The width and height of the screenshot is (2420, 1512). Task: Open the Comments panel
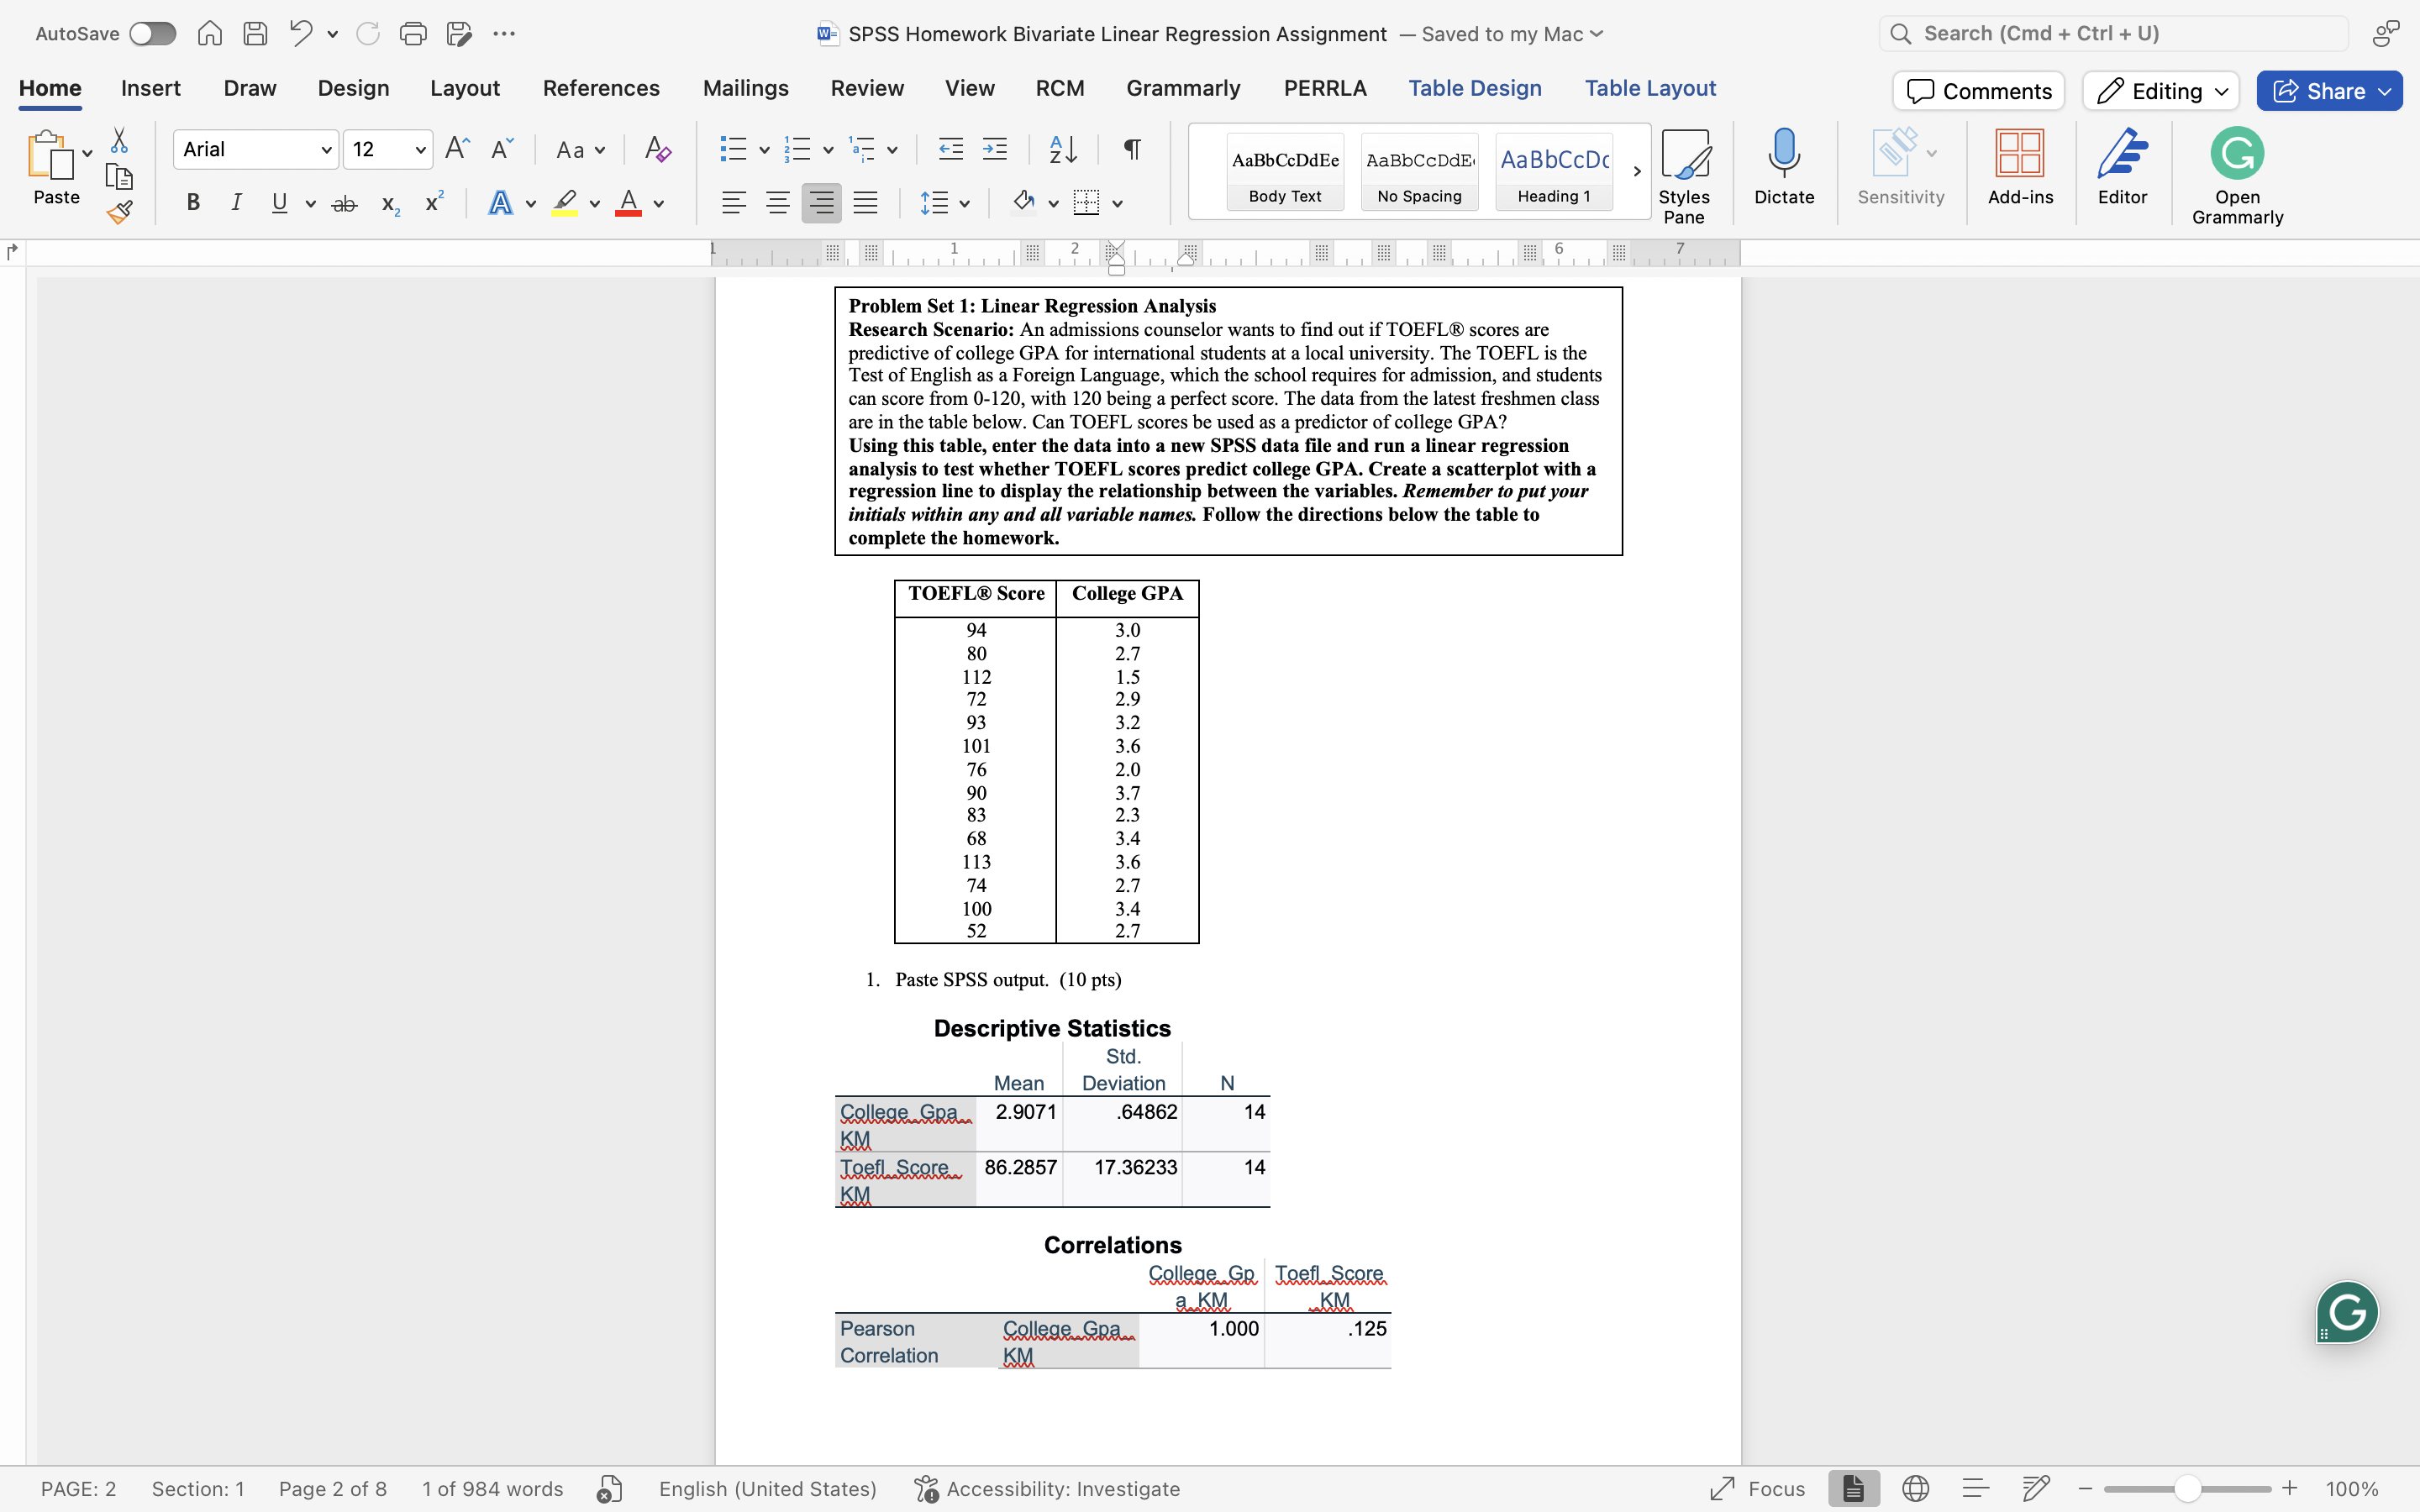[x=1977, y=90]
